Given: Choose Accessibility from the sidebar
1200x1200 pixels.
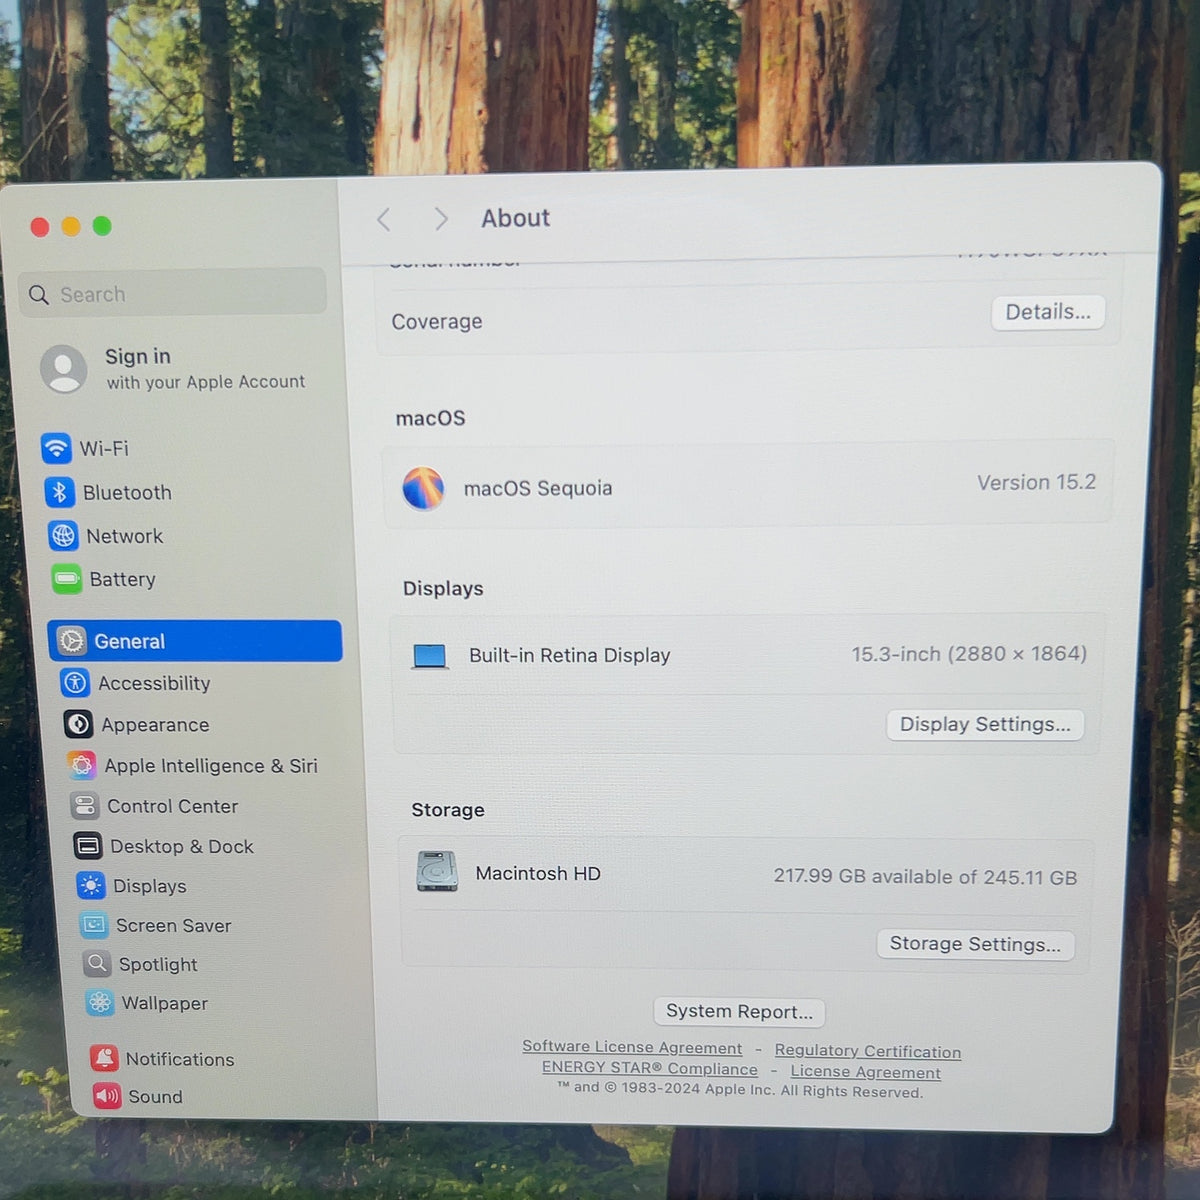Looking at the screenshot, I should point(154,683).
